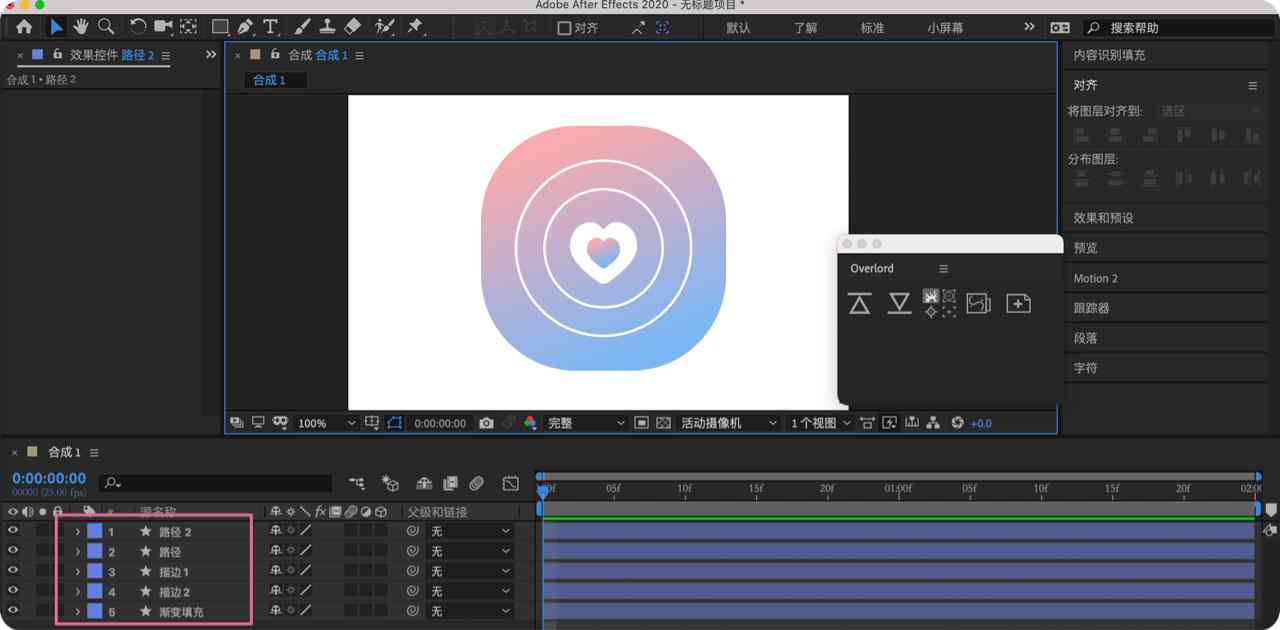Switch to the 小屏幕 workspace
The height and width of the screenshot is (630, 1280).
pos(946,28)
